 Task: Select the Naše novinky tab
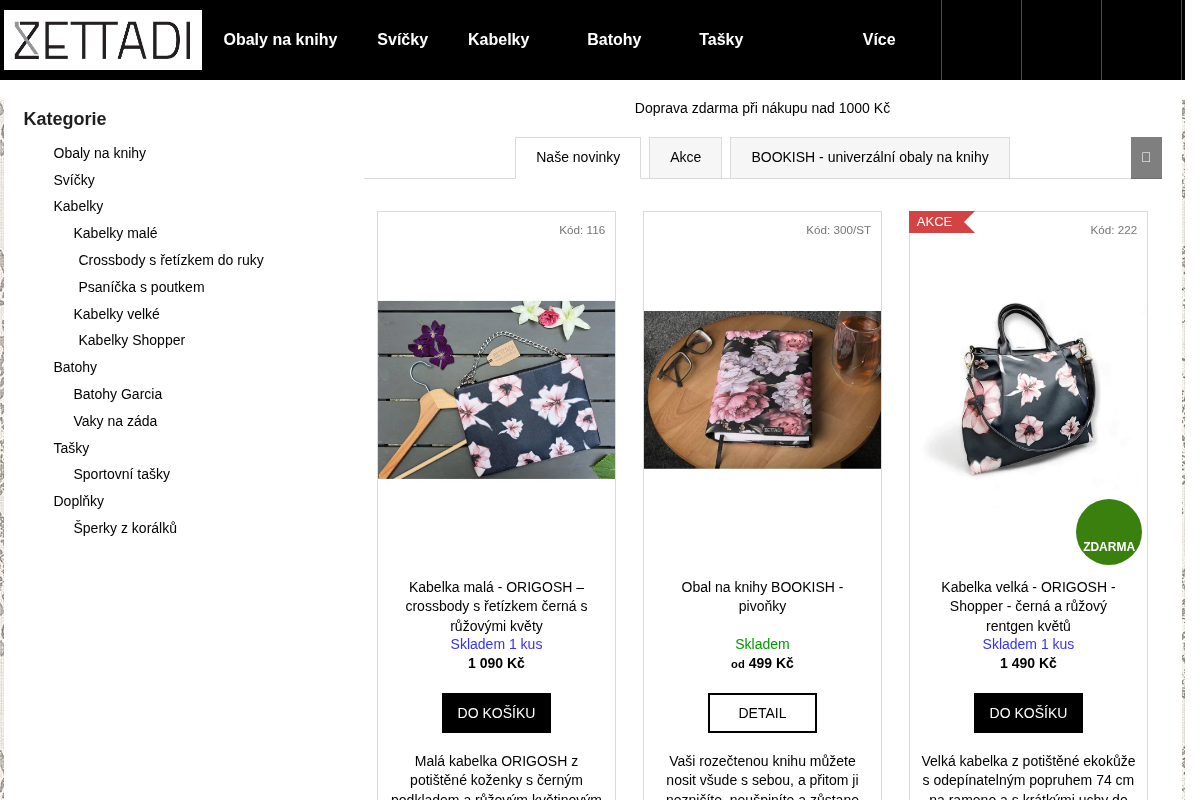pyautogui.click(x=578, y=158)
